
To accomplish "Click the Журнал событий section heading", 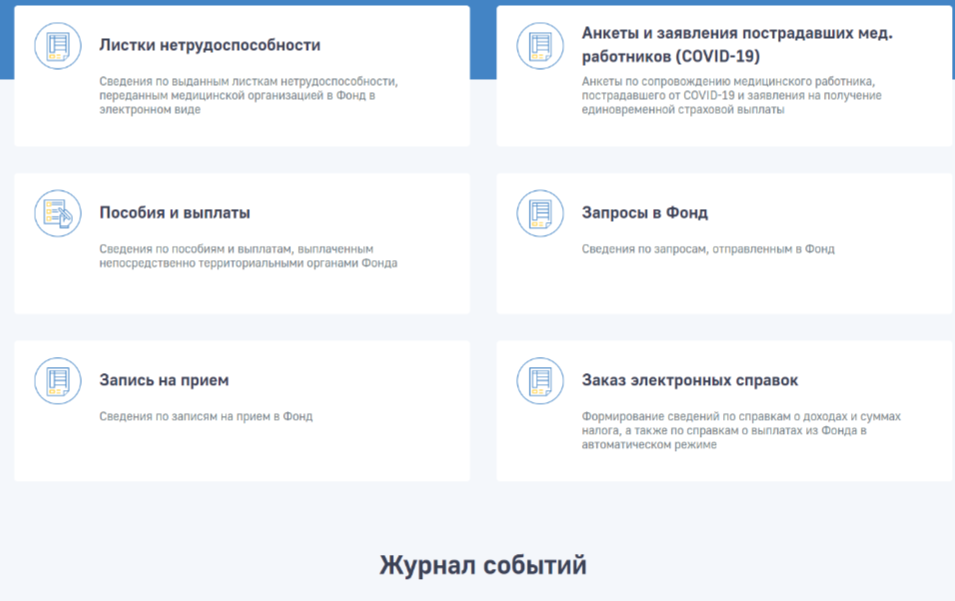I will [482, 565].
